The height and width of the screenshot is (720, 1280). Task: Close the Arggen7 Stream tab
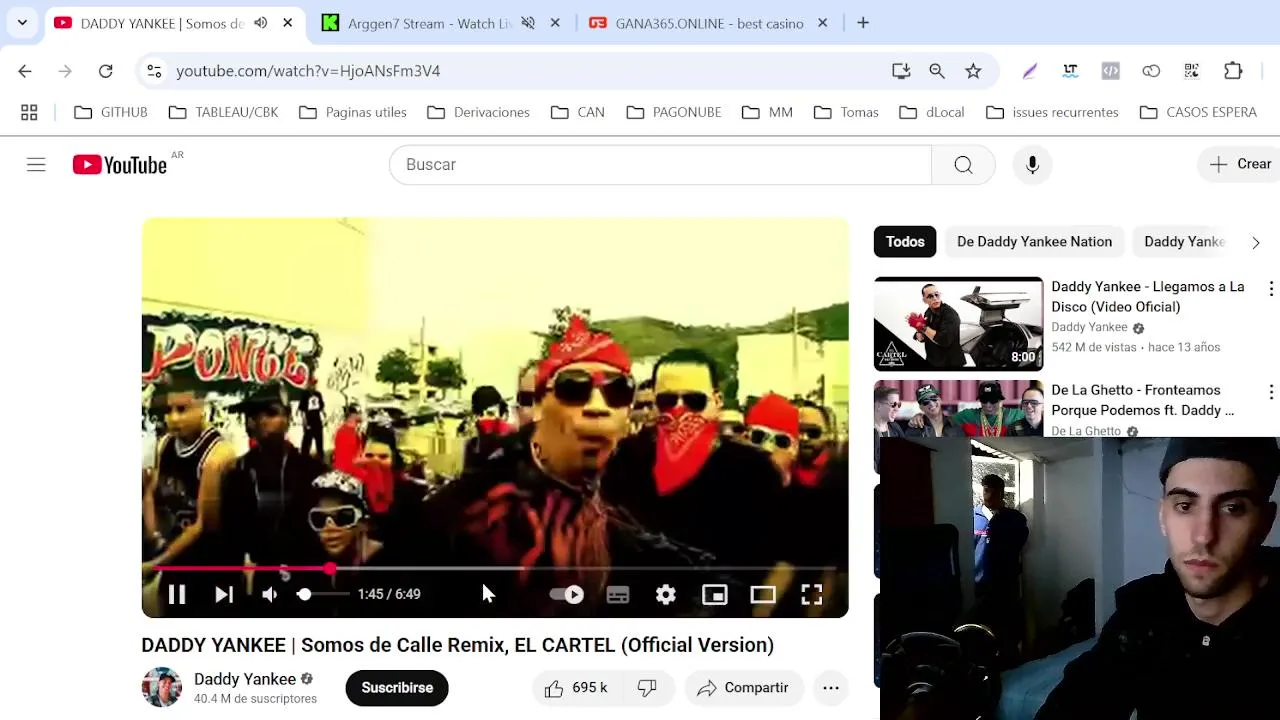pos(556,23)
